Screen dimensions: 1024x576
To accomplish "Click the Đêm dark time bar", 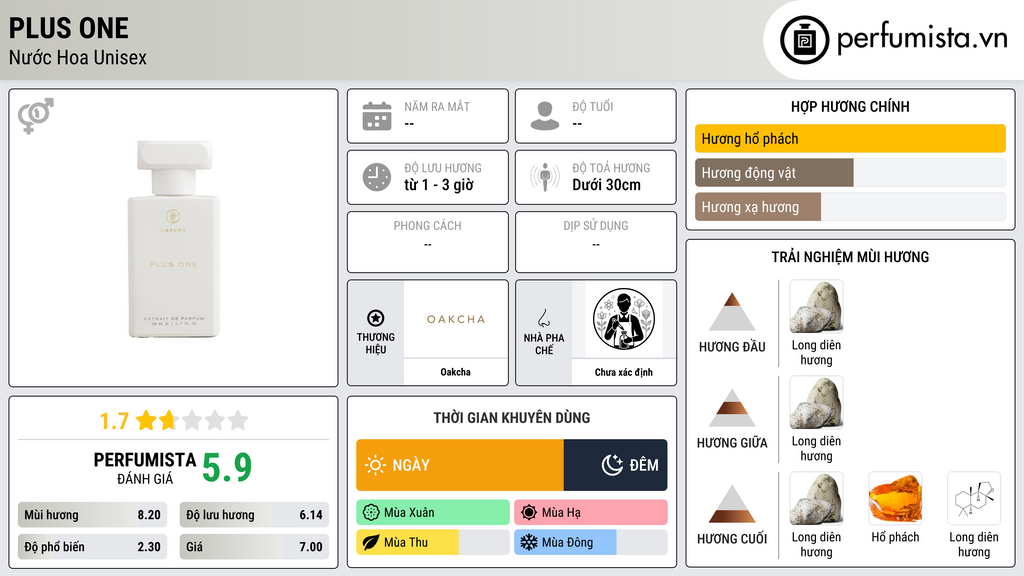I will 615,465.
